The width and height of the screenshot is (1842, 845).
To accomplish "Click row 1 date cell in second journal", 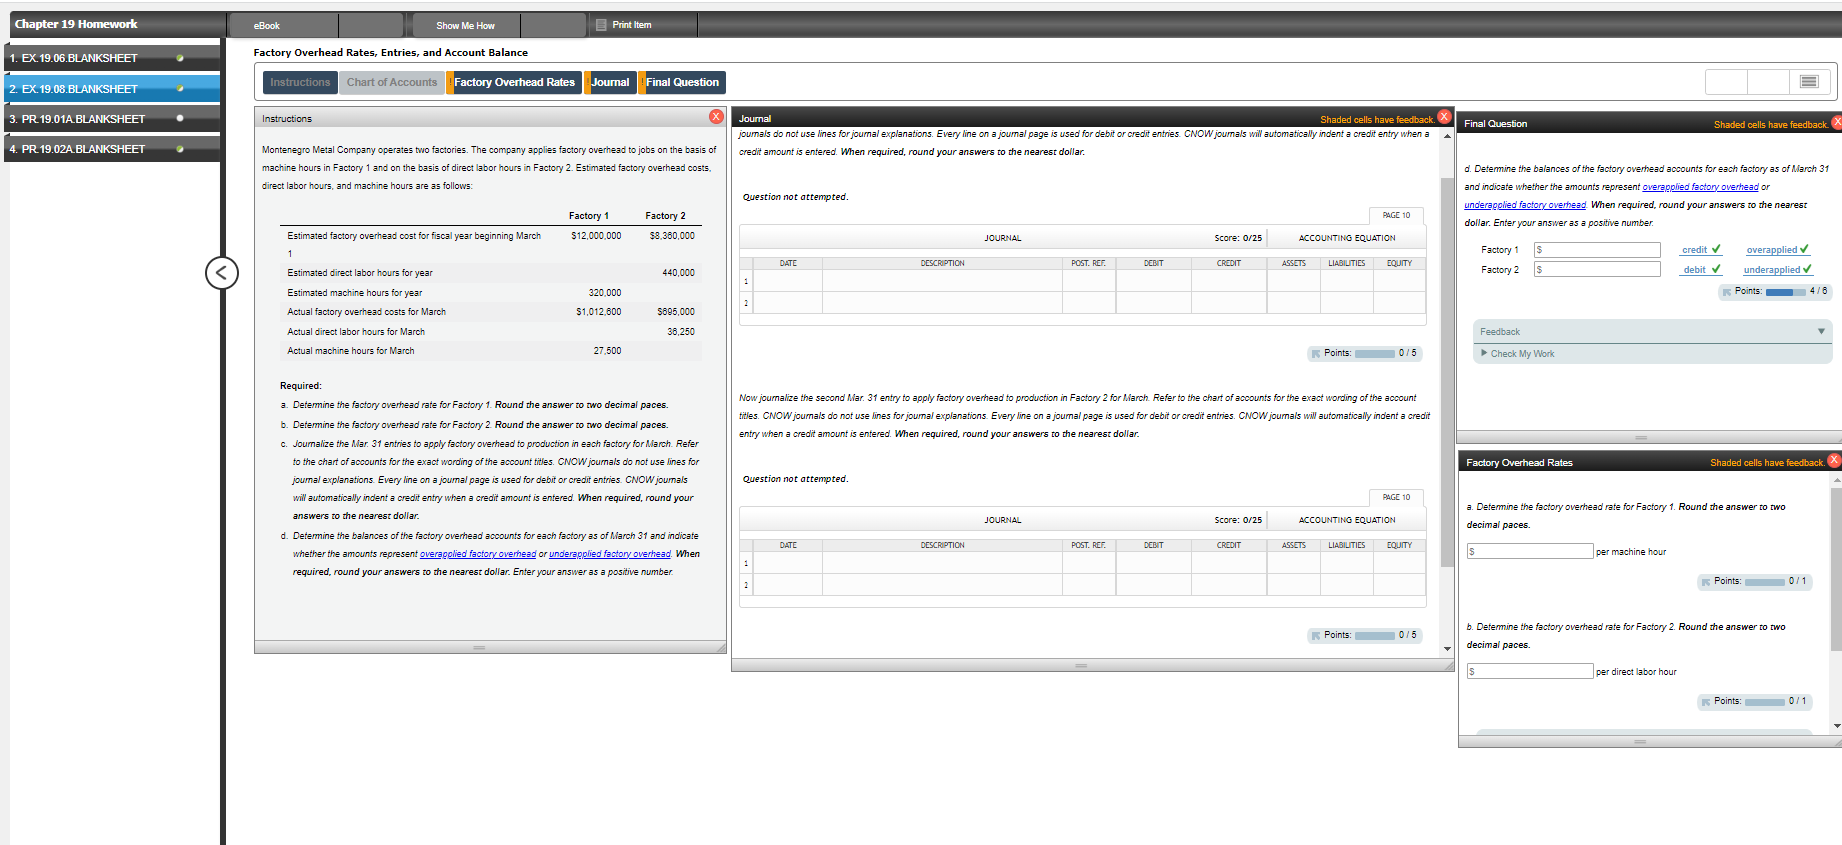I will (788, 563).
